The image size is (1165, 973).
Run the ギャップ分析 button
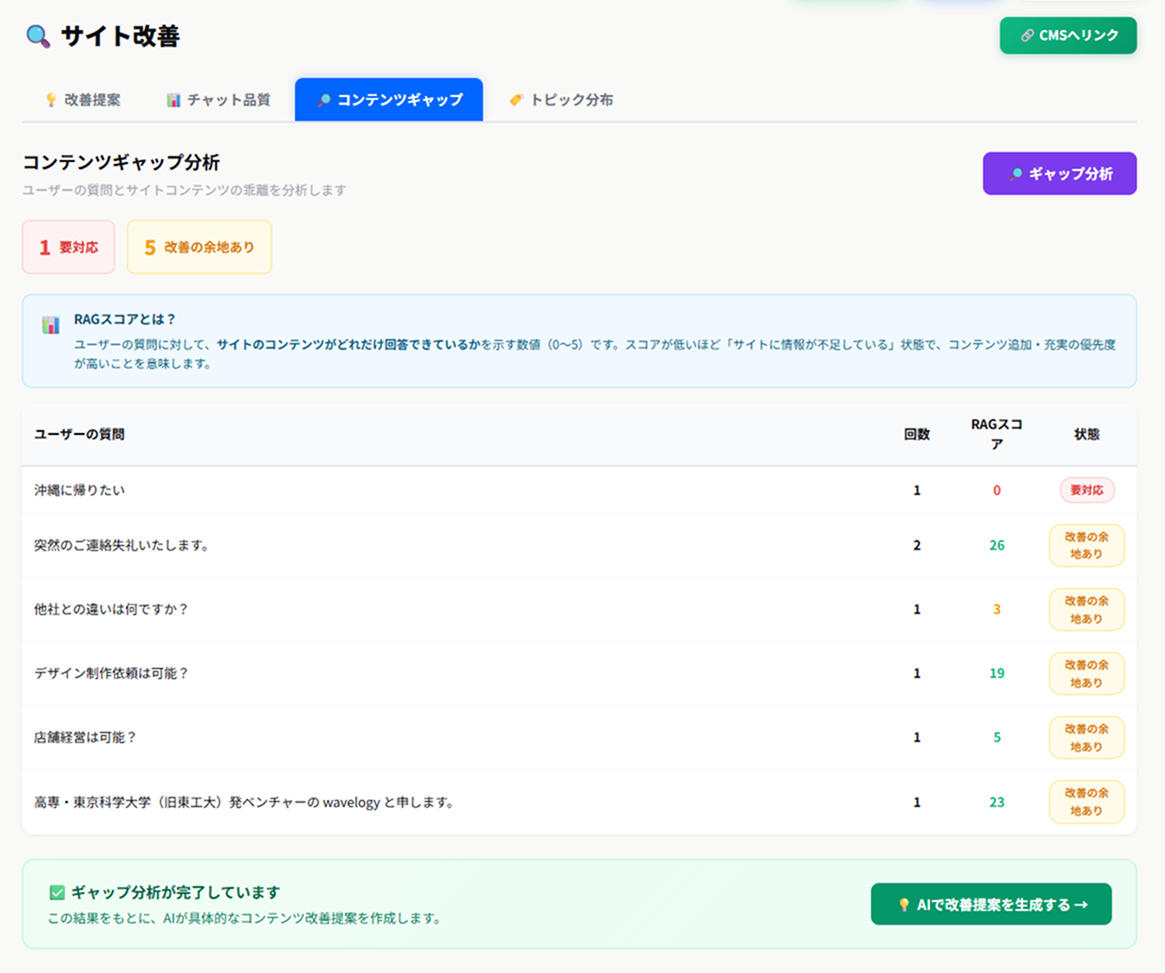click(1059, 174)
